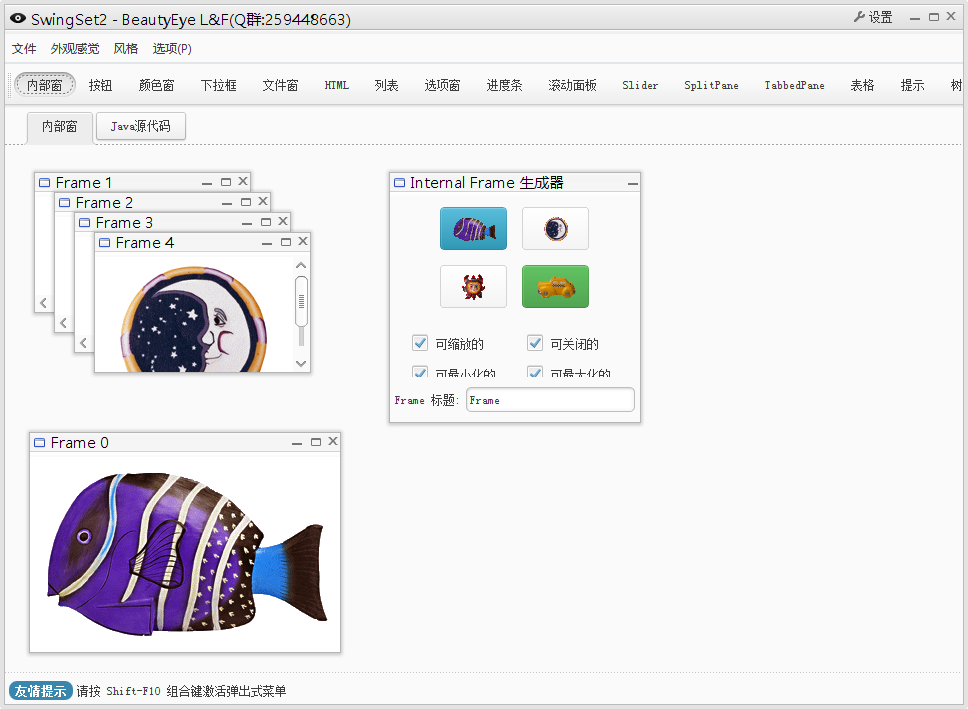Open the Slider demo in toolbar
The image size is (968, 709).
point(640,86)
